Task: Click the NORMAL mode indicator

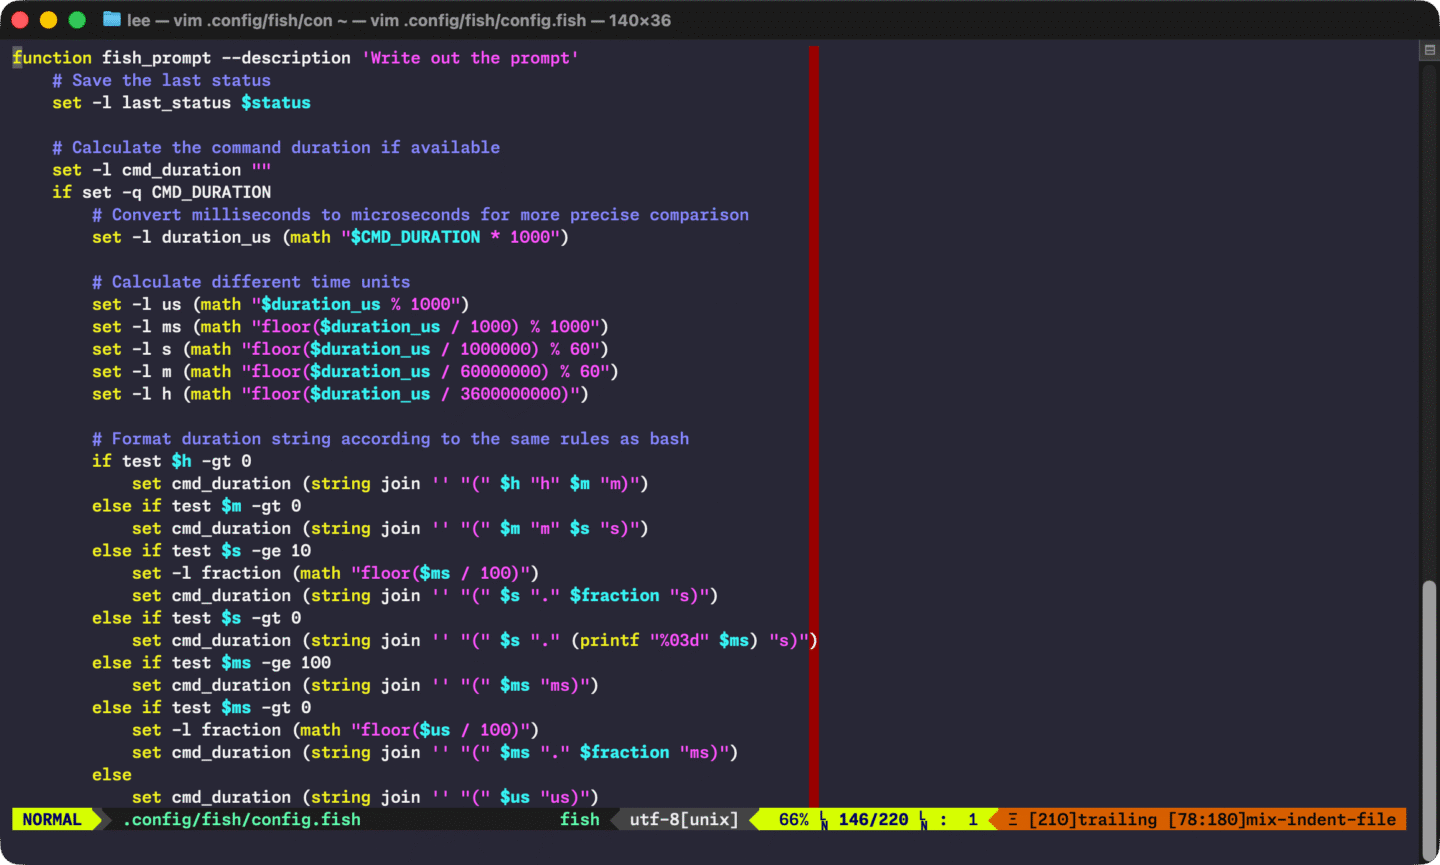Action: coord(52,820)
